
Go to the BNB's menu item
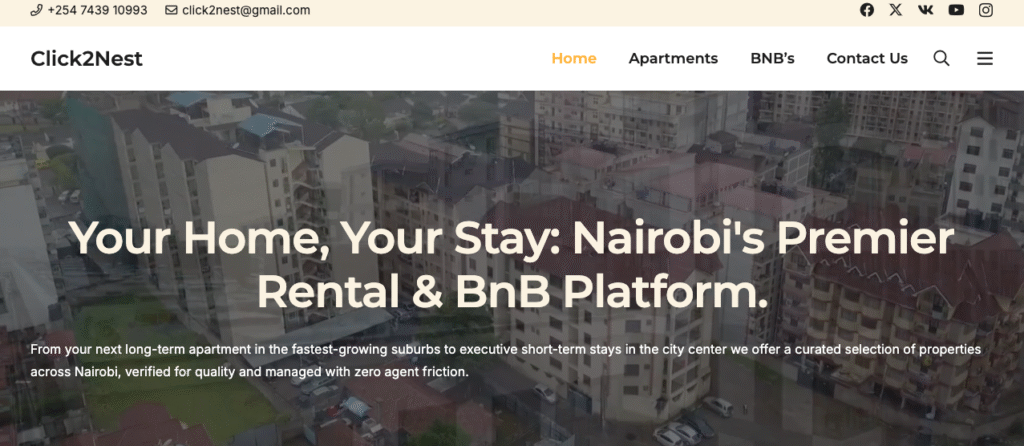(x=773, y=58)
